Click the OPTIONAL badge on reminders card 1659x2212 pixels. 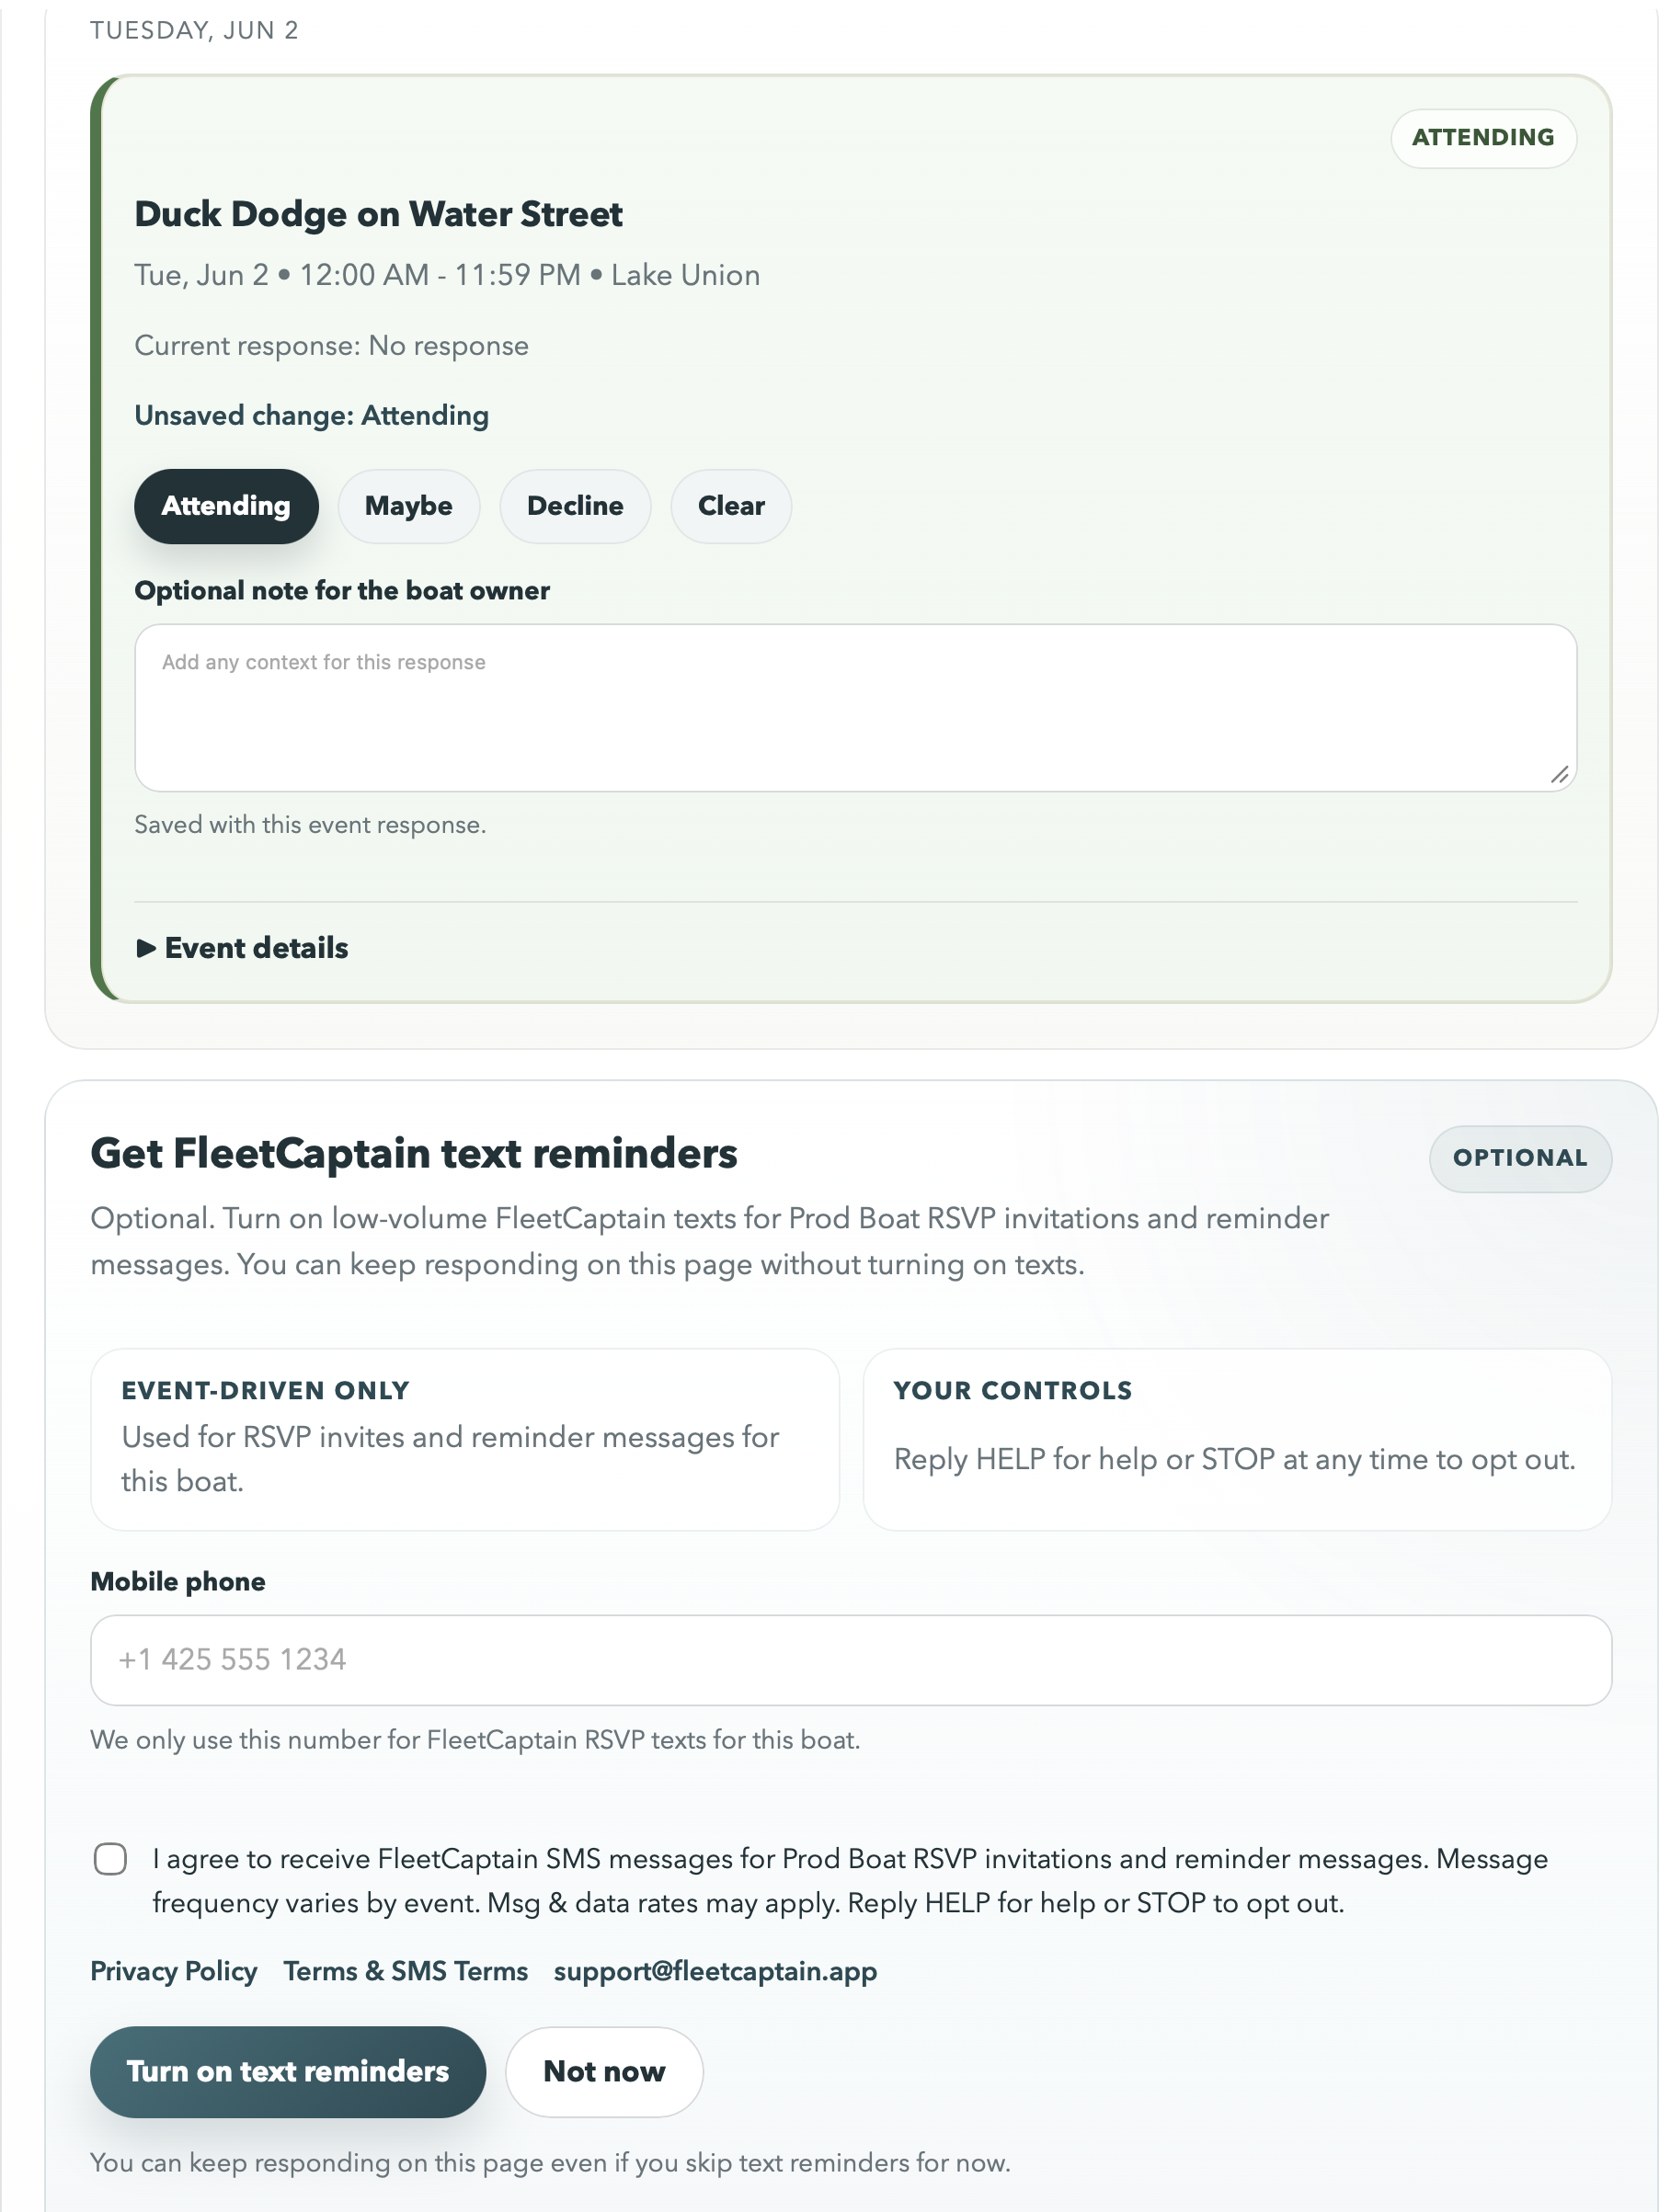[1519, 1158]
